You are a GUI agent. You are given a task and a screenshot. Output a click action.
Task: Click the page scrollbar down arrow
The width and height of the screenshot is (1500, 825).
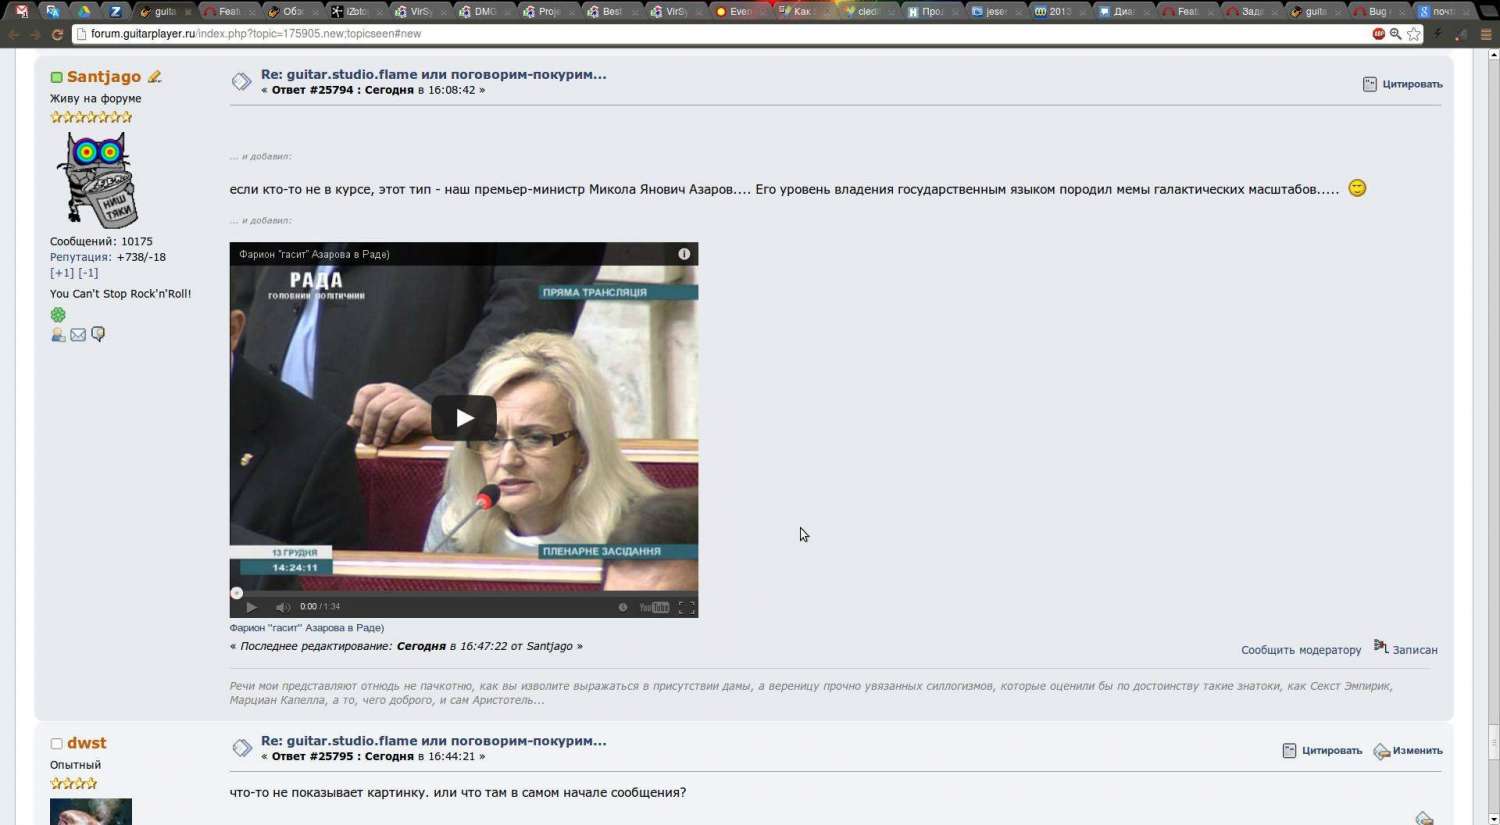(1493, 818)
